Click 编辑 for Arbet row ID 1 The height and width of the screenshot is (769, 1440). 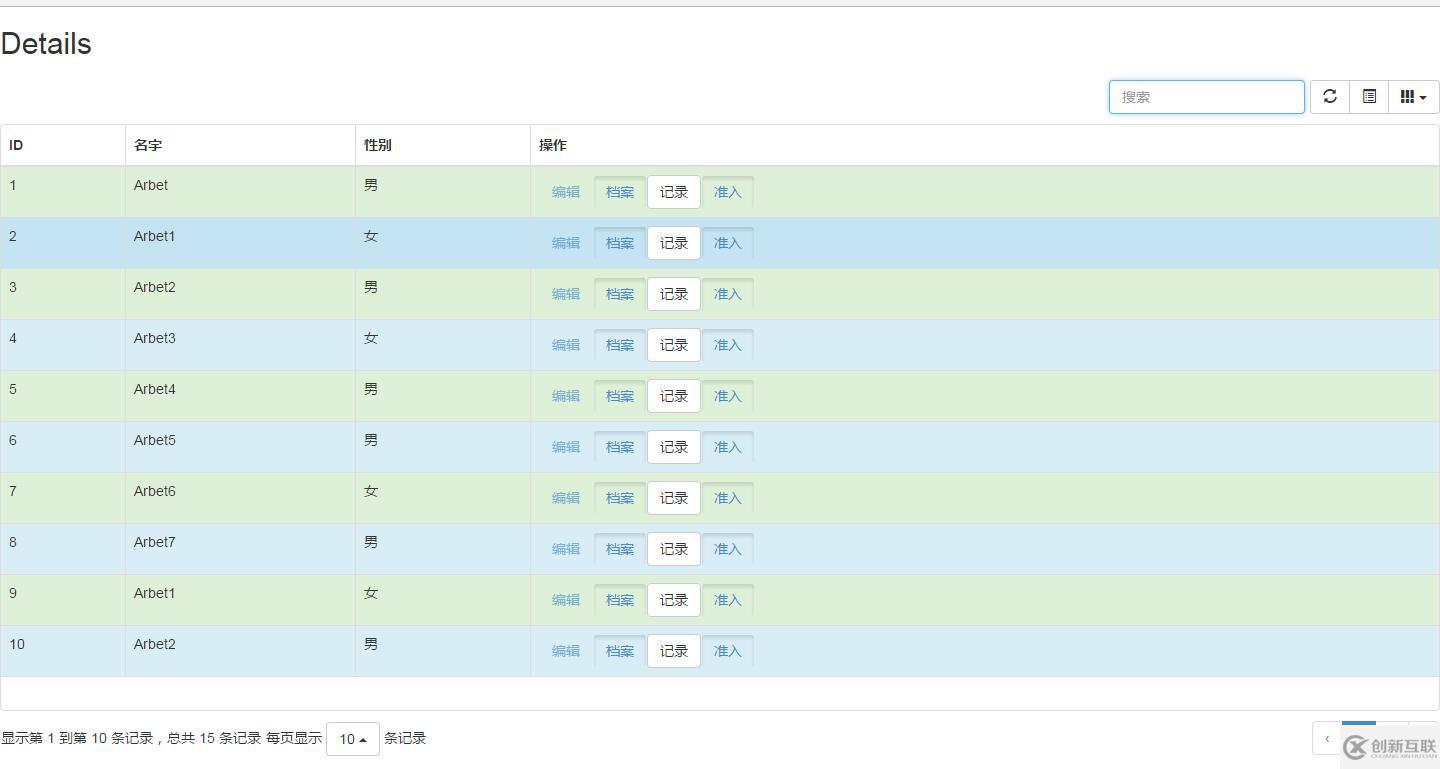(x=566, y=192)
